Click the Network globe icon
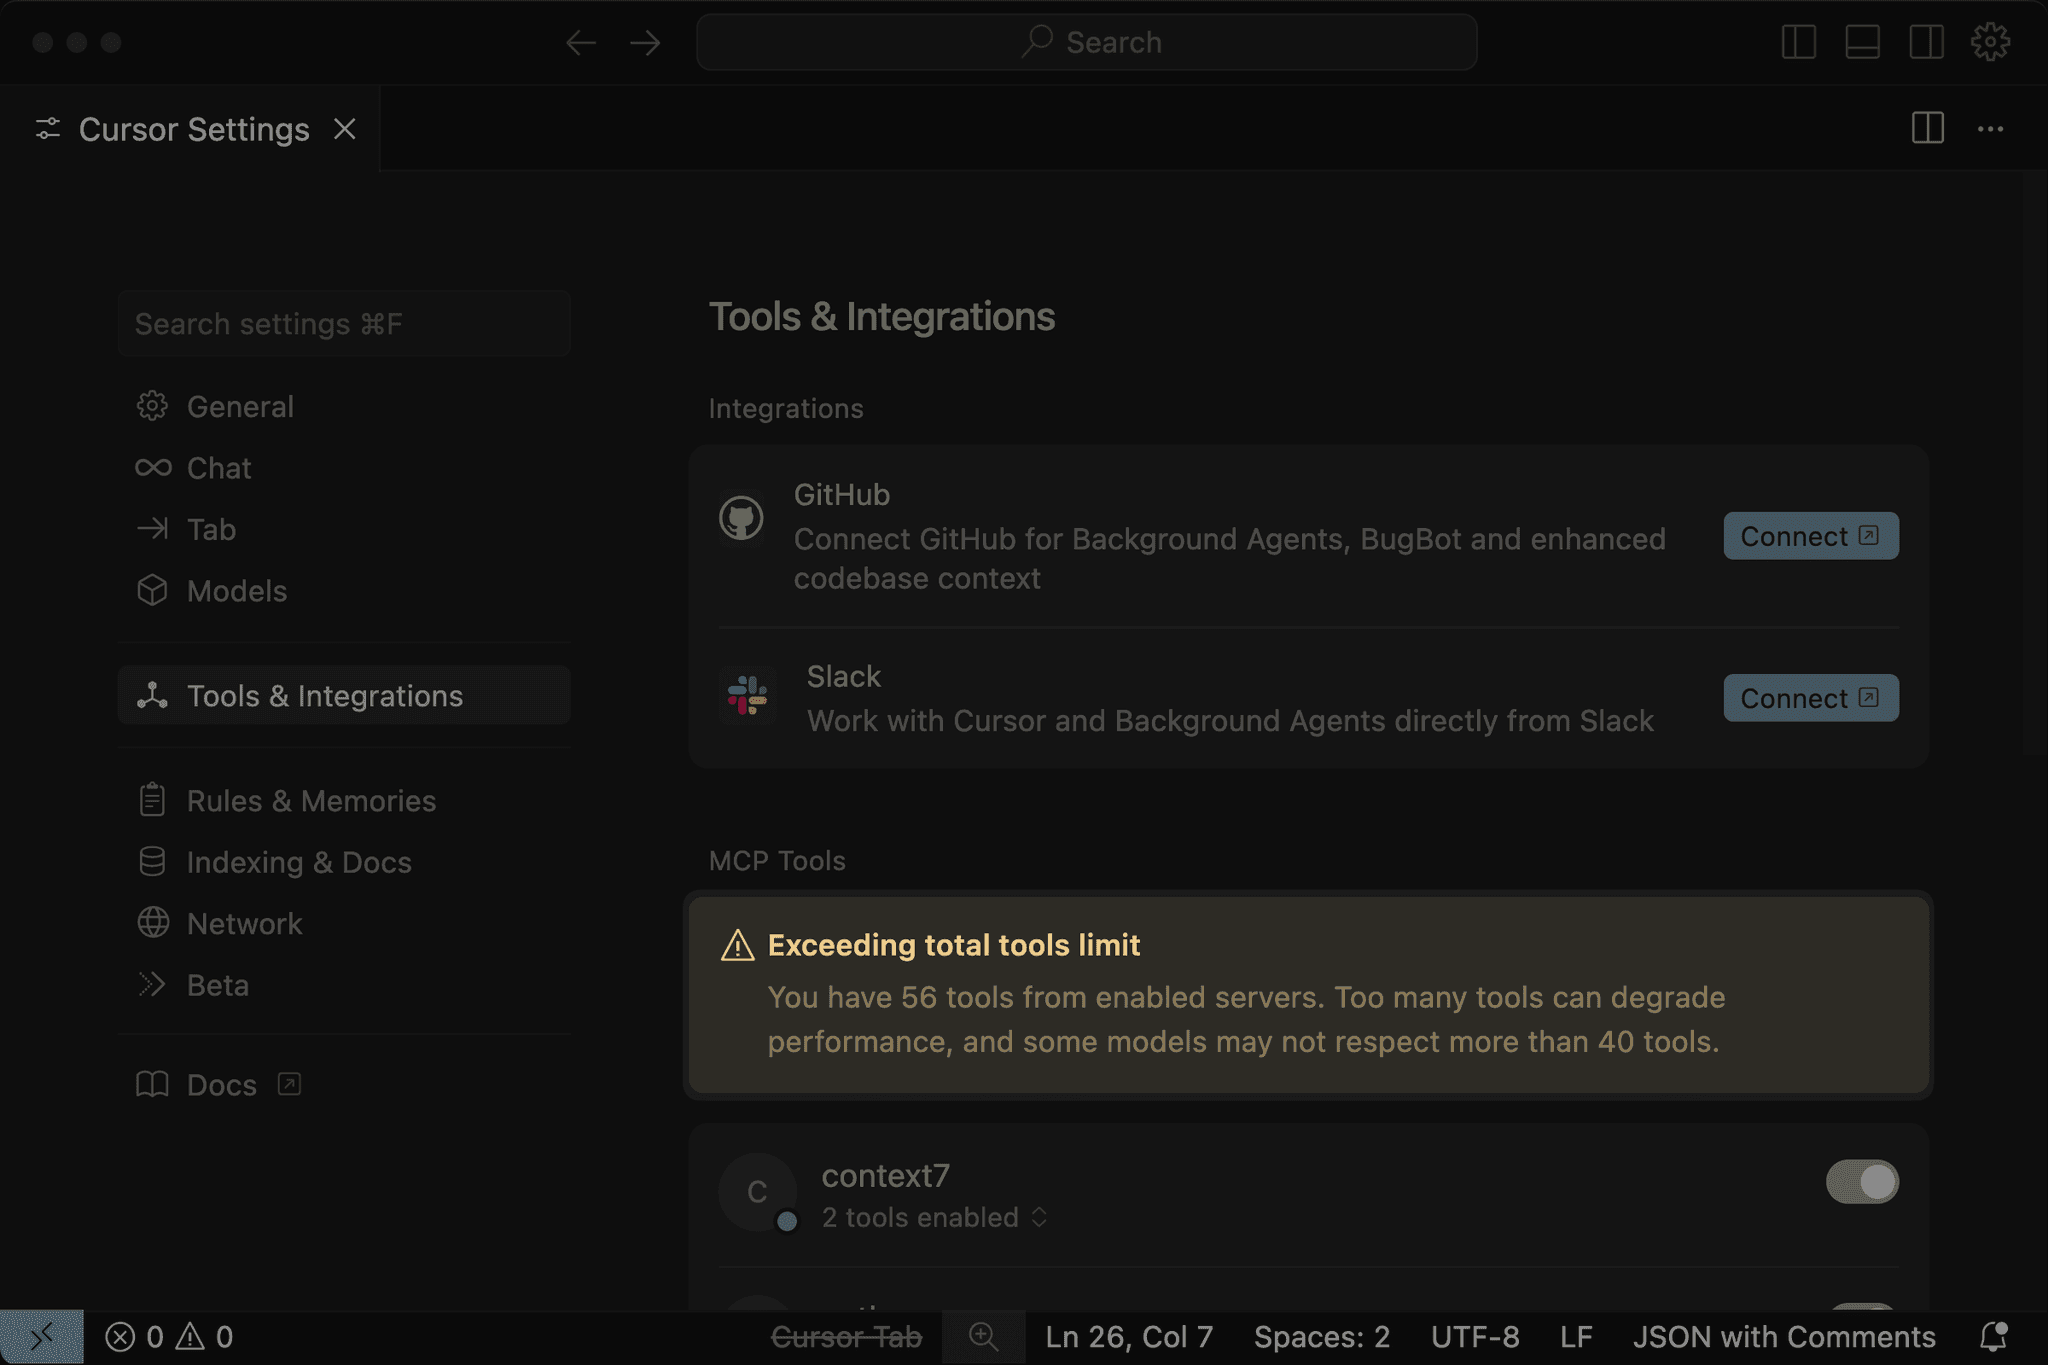 click(153, 922)
